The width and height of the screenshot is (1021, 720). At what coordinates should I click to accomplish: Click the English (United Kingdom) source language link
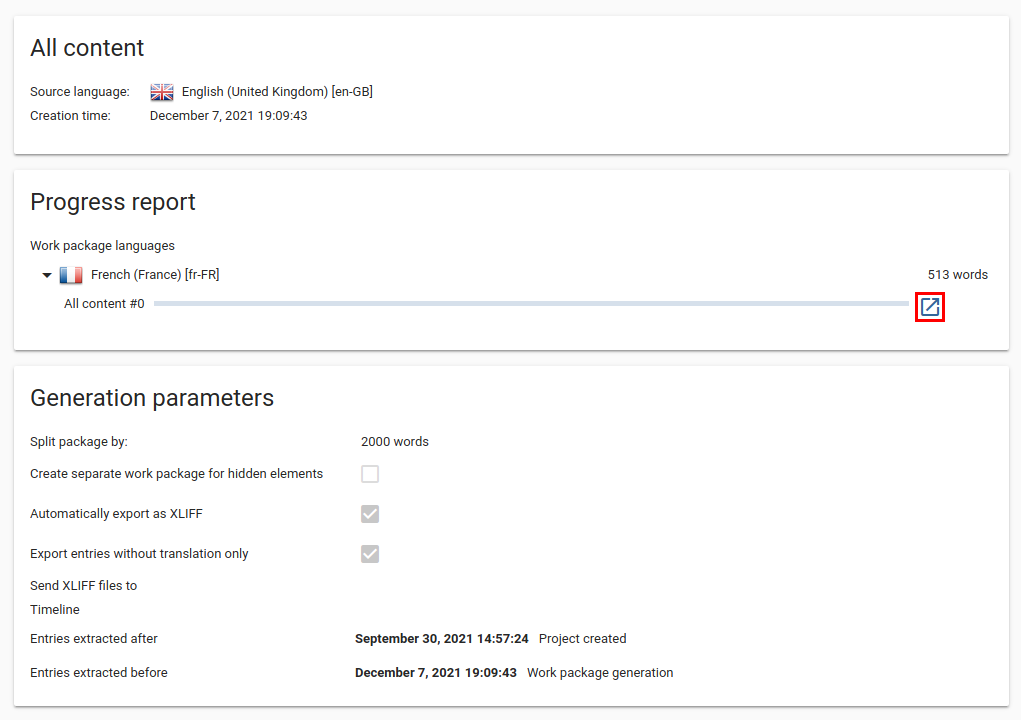[x=276, y=91]
